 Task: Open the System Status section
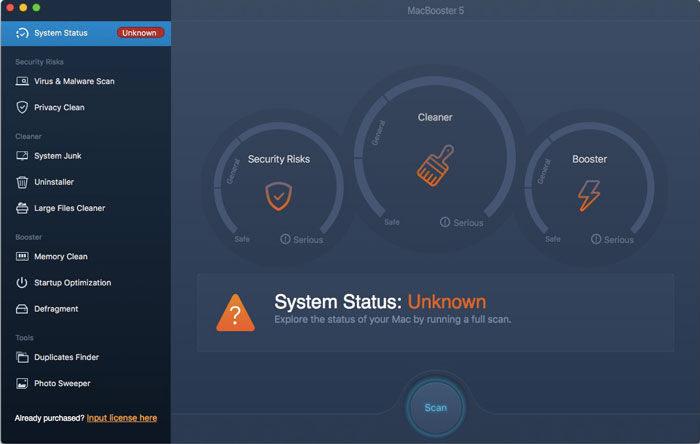[x=86, y=33]
